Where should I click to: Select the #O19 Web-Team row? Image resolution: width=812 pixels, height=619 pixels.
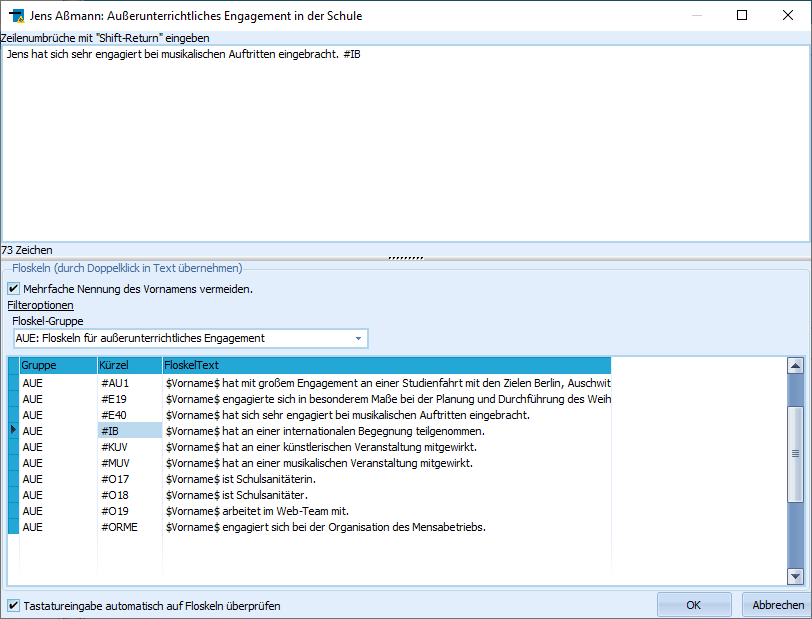[310, 511]
